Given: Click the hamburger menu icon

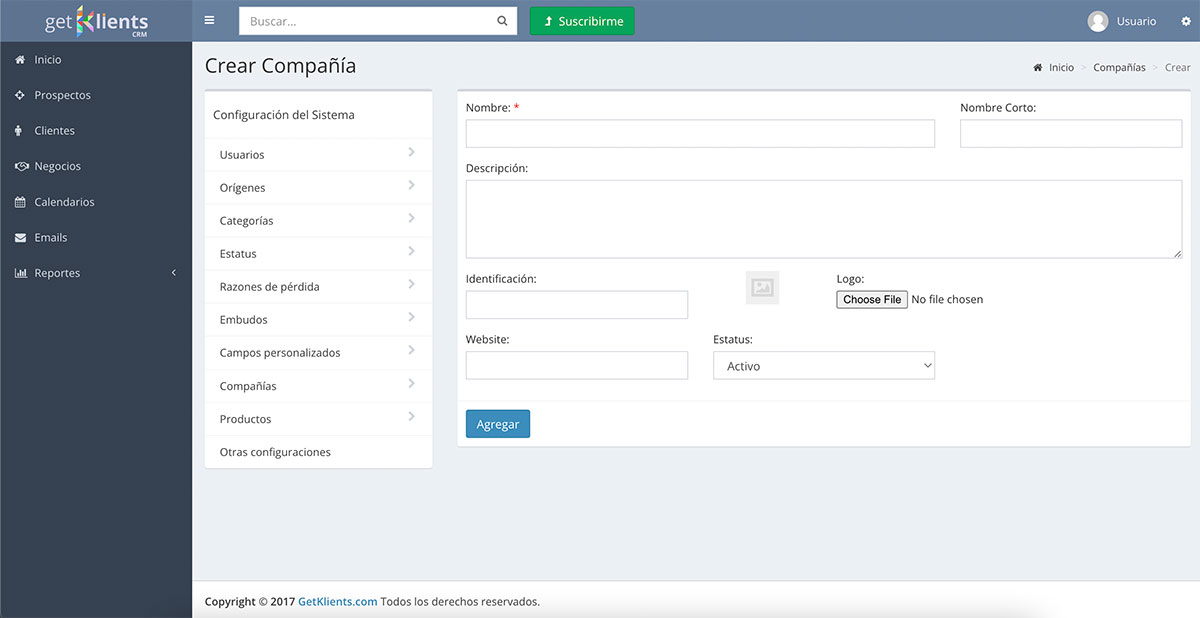Looking at the screenshot, I should [x=209, y=20].
